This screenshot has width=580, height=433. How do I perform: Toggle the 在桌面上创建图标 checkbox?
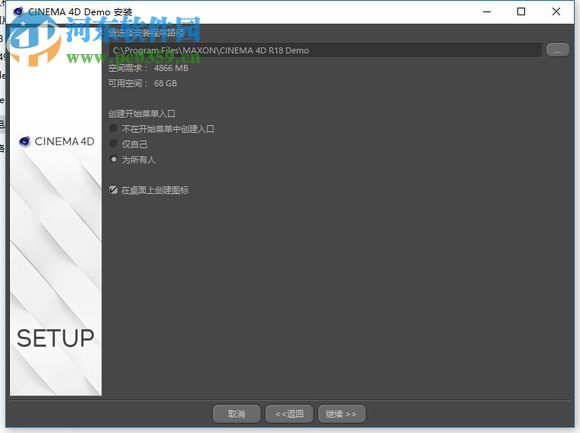pyautogui.click(x=113, y=190)
